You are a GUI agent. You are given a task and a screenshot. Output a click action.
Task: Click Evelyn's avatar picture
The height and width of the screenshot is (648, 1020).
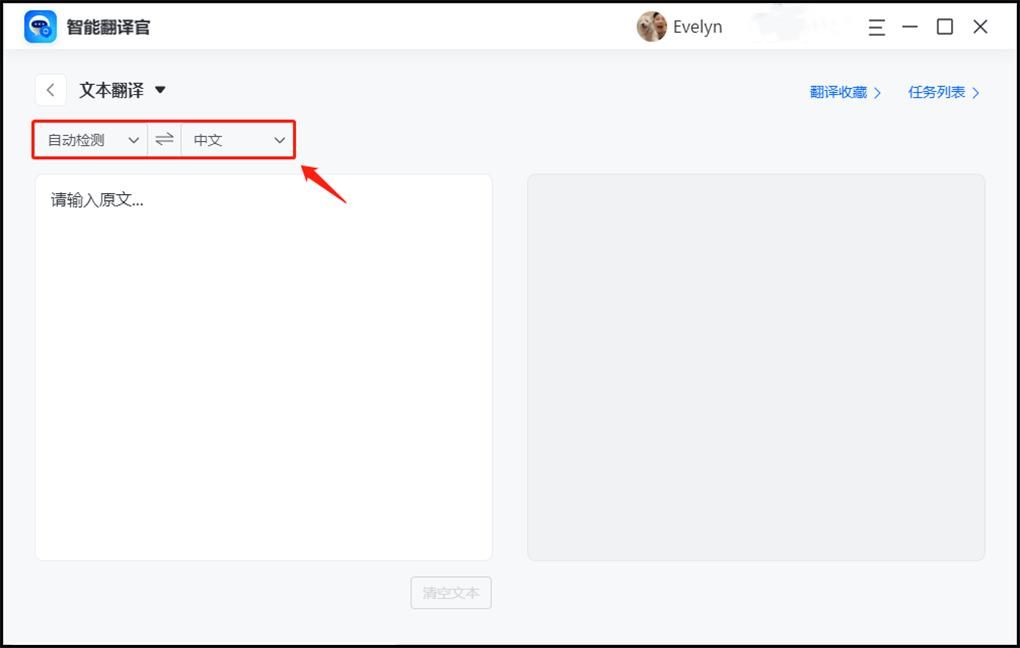click(x=651, y=27)
